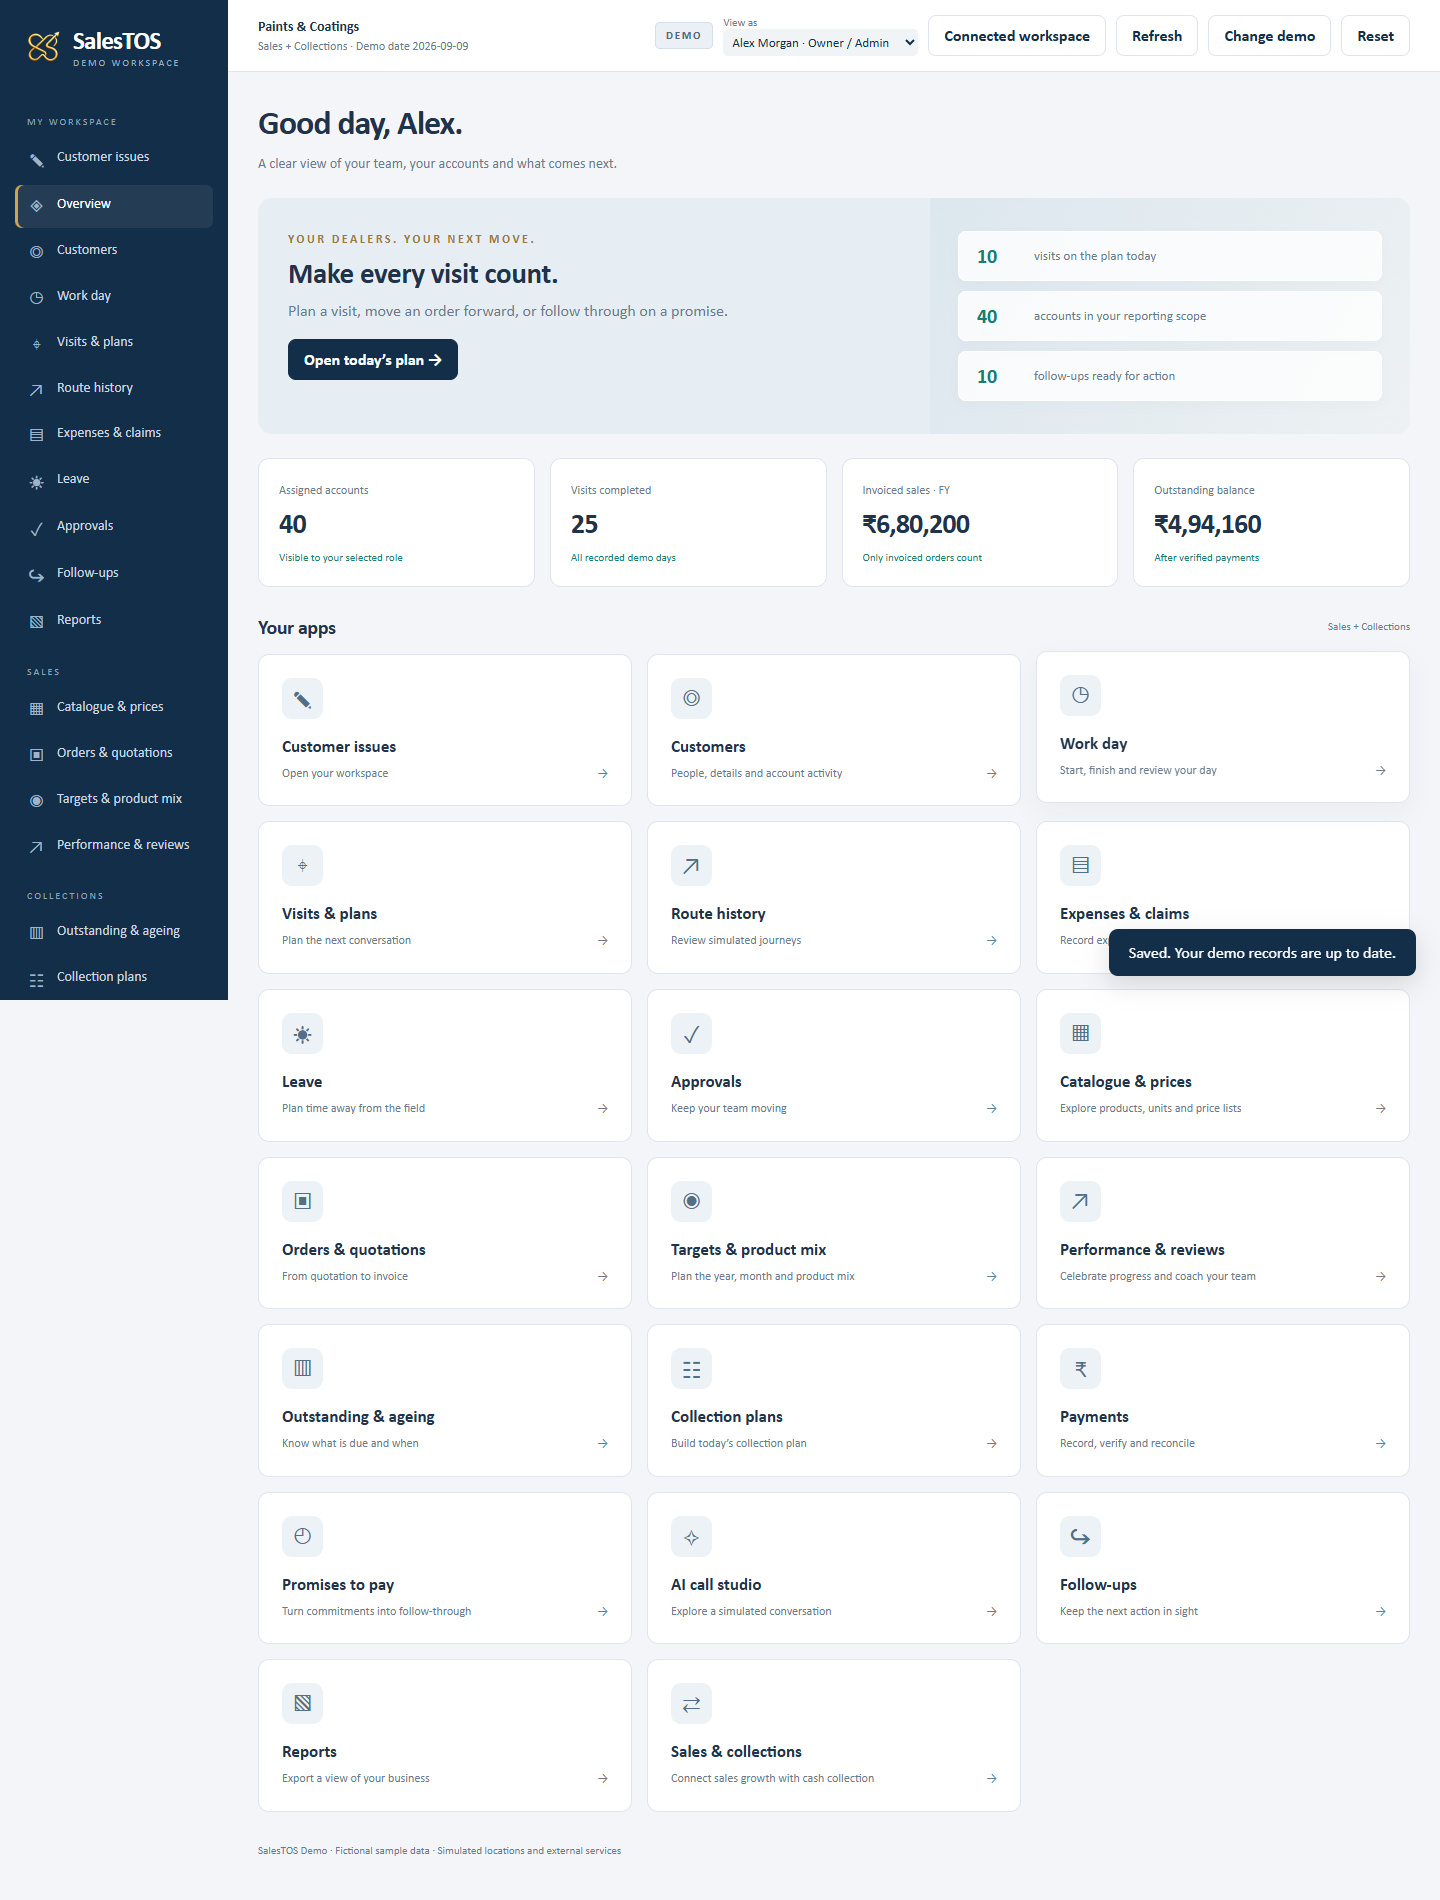Click the Leave sun icon in sidebar

37,482
